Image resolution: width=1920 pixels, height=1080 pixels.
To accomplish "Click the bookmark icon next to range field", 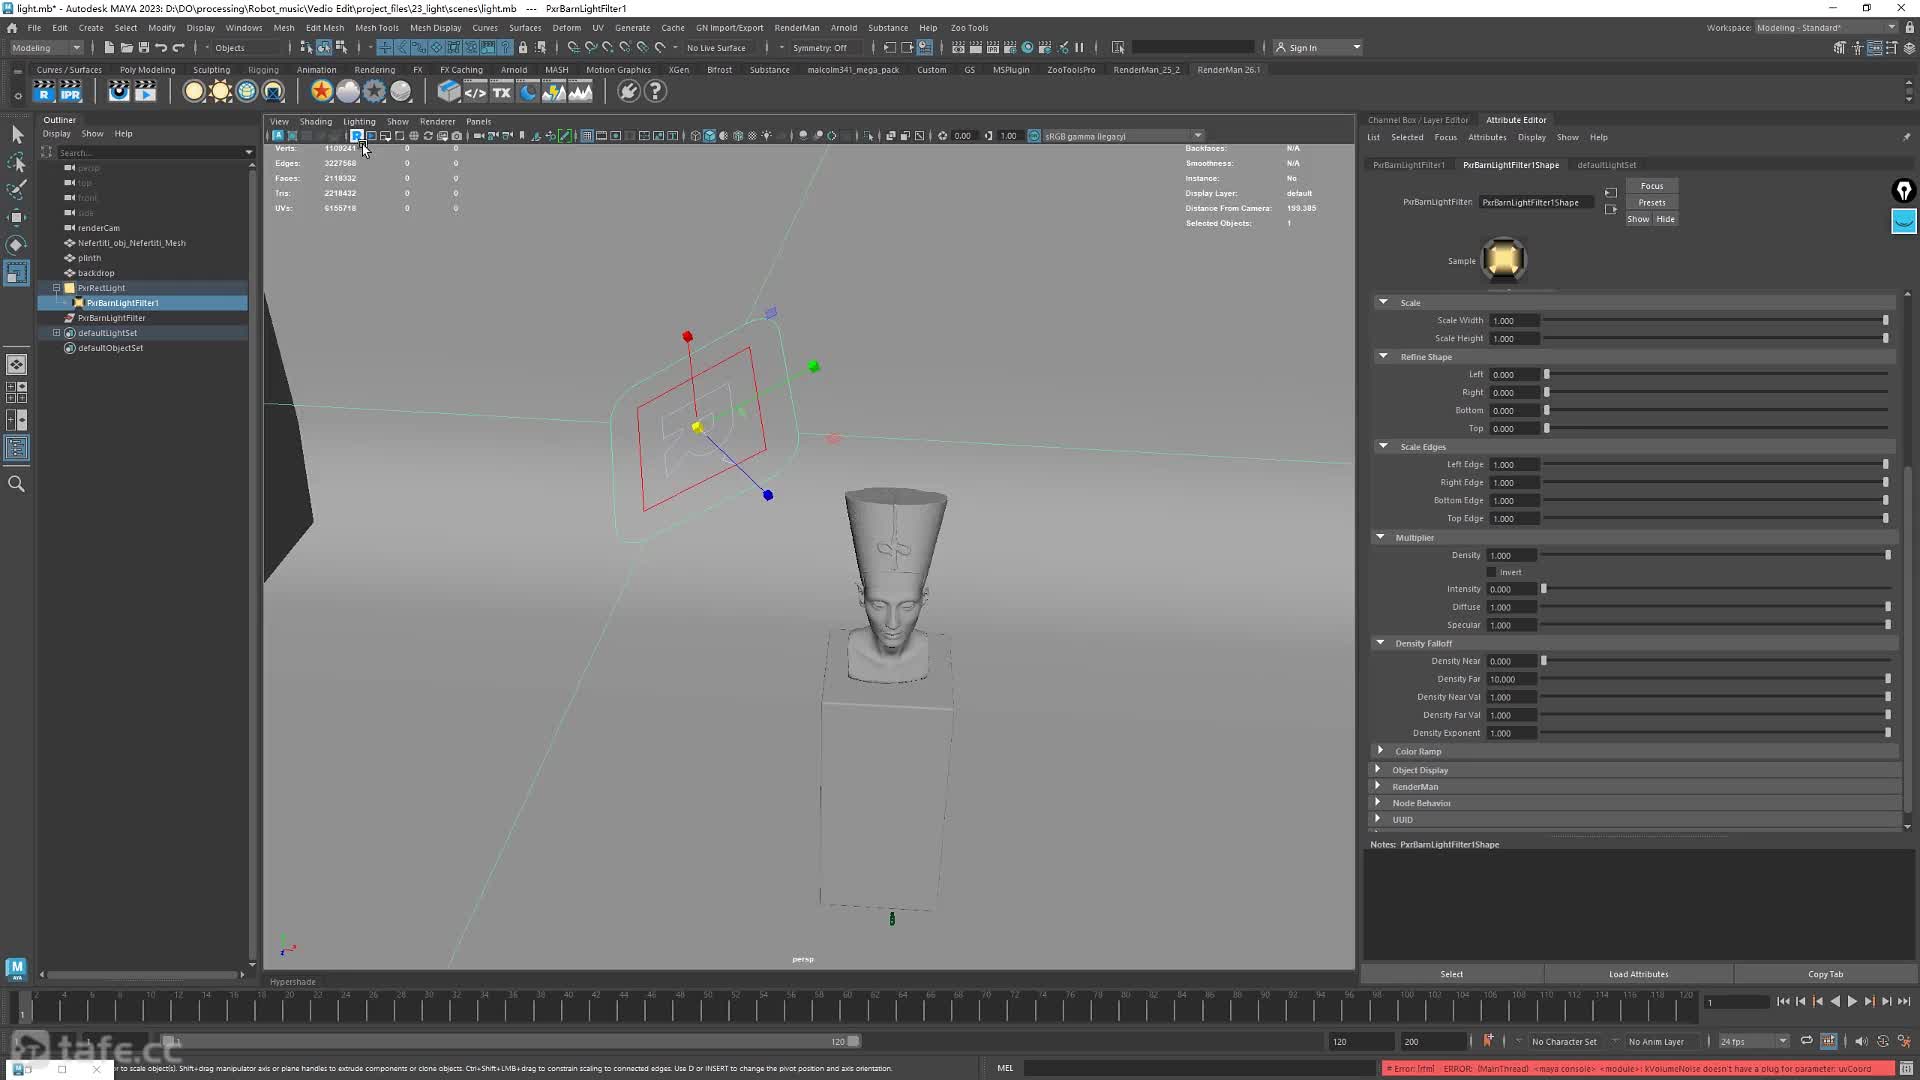I will [1488, 1041].
